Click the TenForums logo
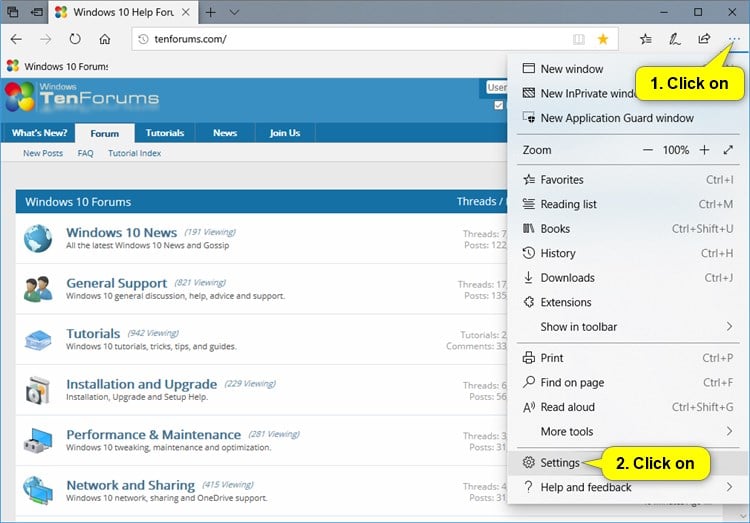The image size is (750, 523). pos(82,97)
